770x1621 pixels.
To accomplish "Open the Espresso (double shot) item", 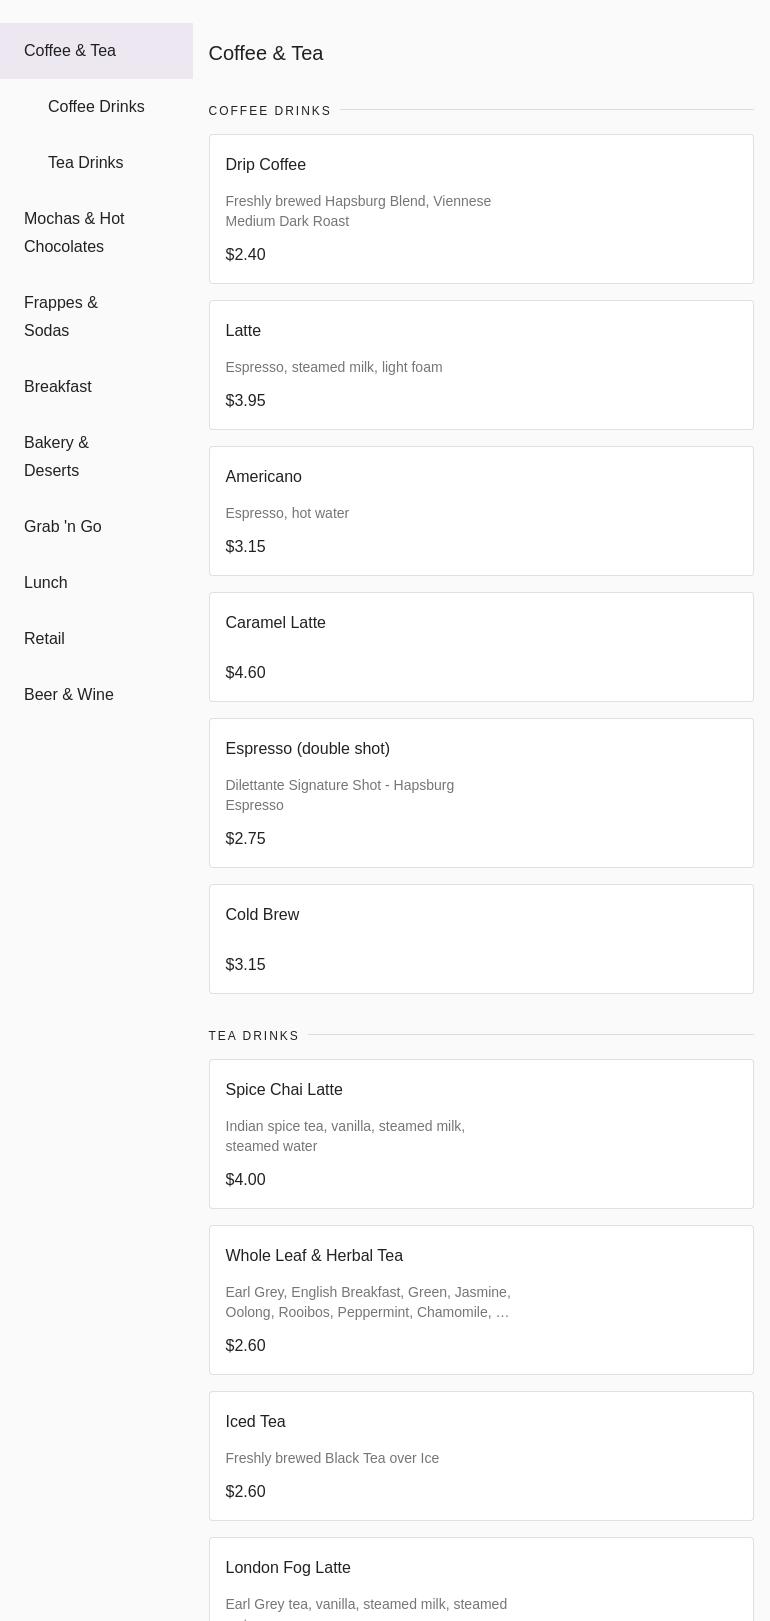I will pos(480,793).
